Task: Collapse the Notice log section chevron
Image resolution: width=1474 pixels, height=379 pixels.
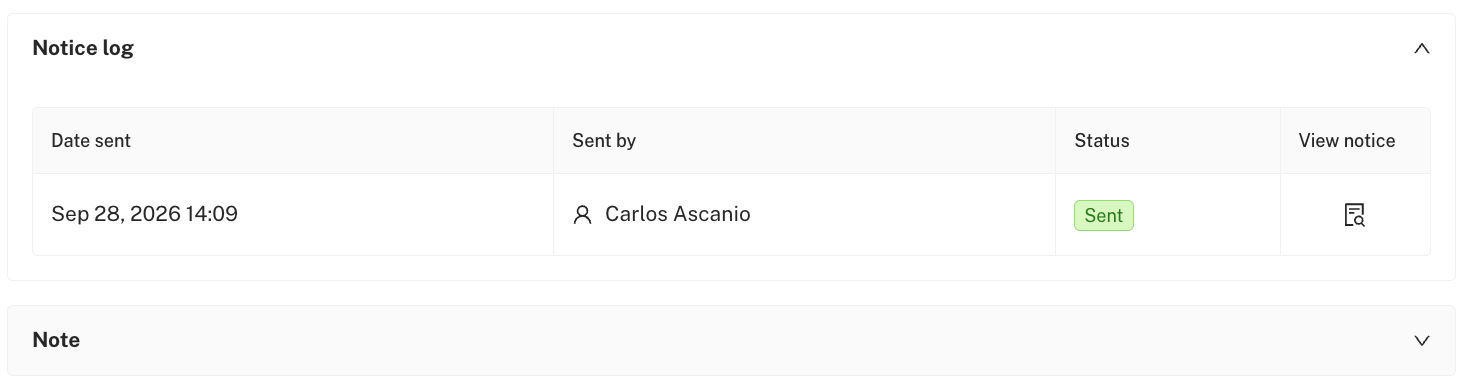Action: pyautogui.click(x=1421, y=48)
